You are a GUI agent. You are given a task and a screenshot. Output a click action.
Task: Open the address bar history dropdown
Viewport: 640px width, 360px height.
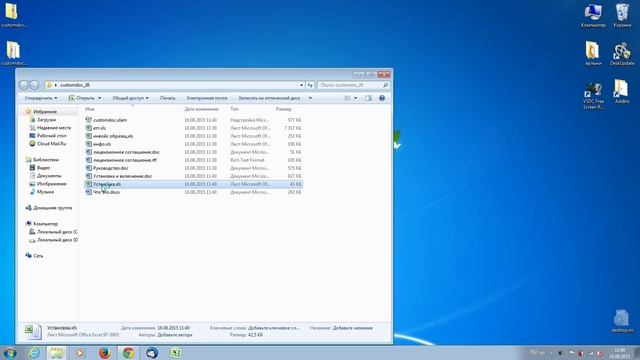(x=301, y=85)
